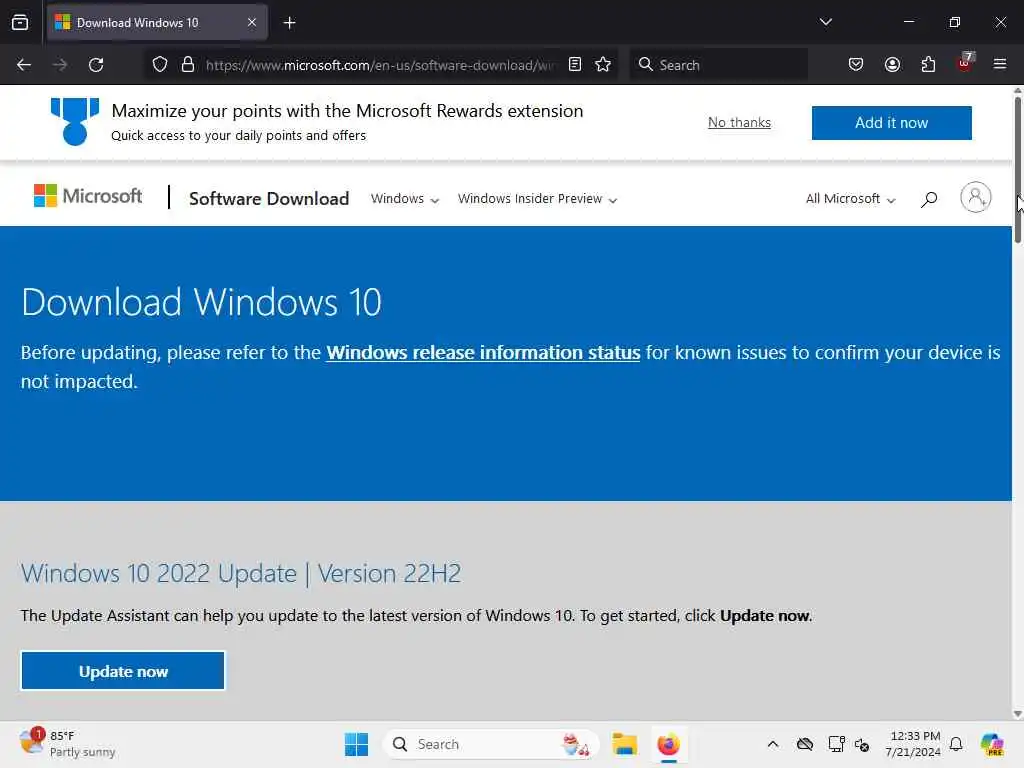1024x768 pixels.
Task: Click the Microsoft logo
Action: pyautogui.click(x=88, y=196)
